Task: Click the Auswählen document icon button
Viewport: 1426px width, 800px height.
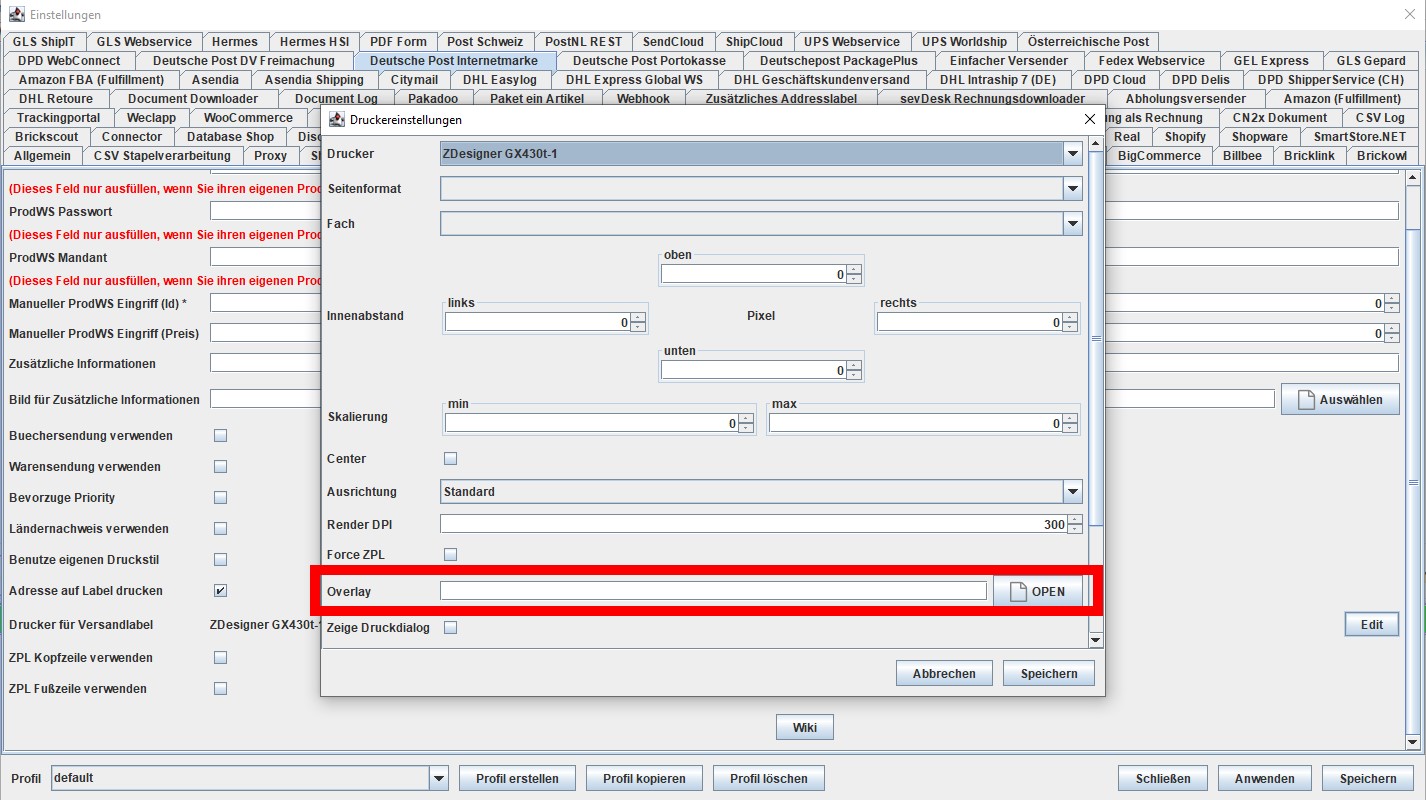Action: click(x=1305, y=400)
